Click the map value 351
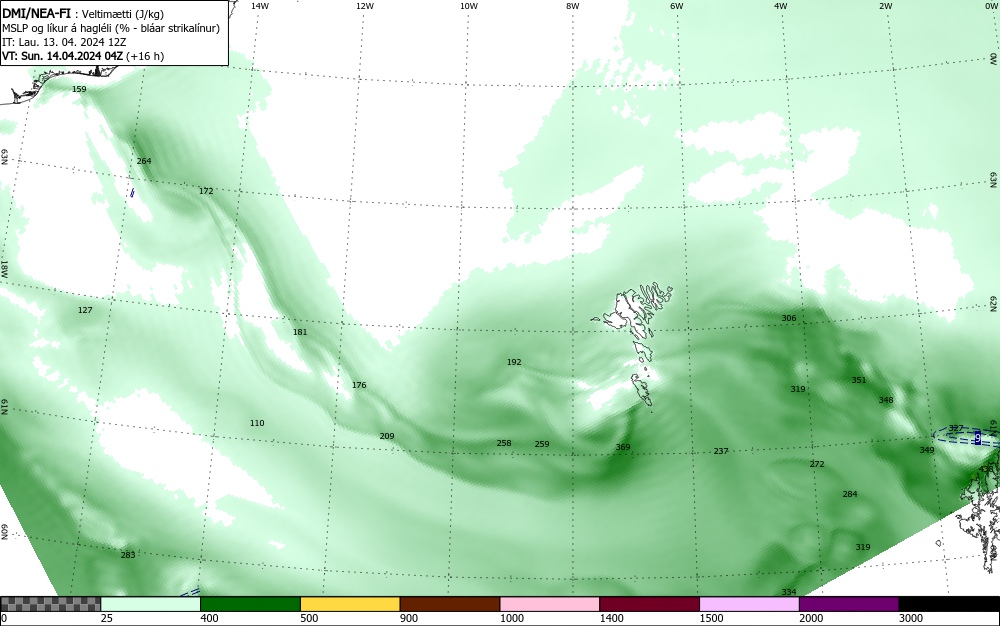This screenshot has height=626, width=1000. [x=859, y=380]
